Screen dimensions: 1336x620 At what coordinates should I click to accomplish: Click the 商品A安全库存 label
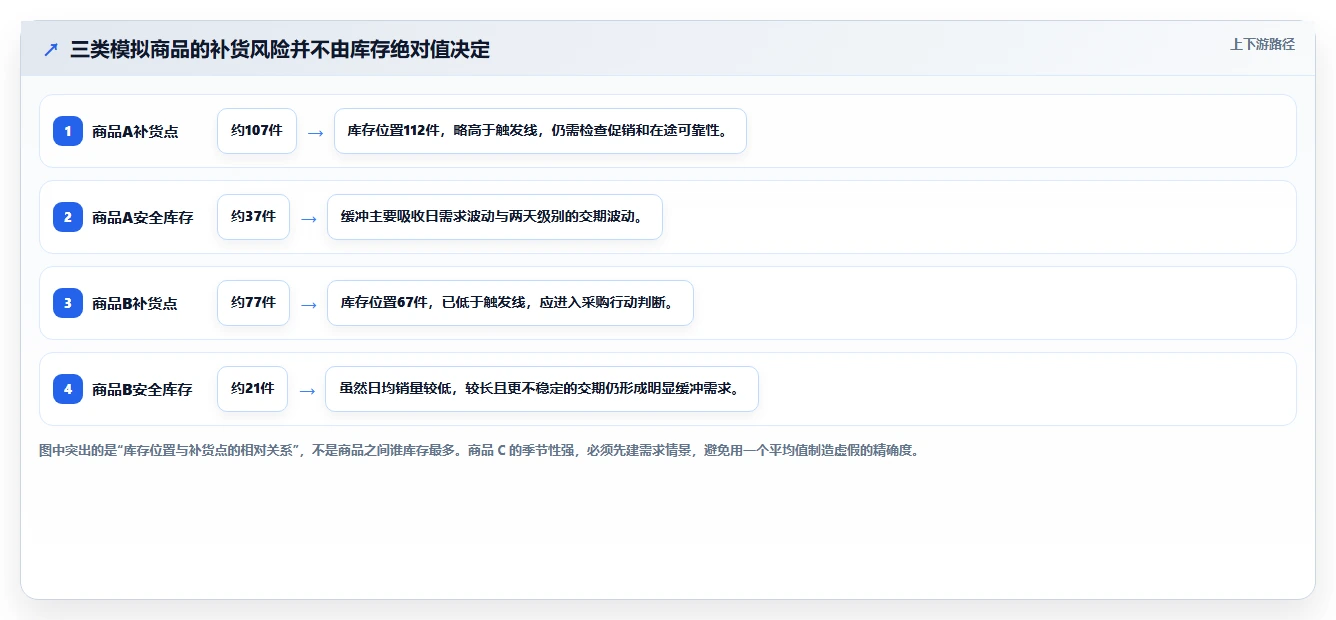click(142, 217)
